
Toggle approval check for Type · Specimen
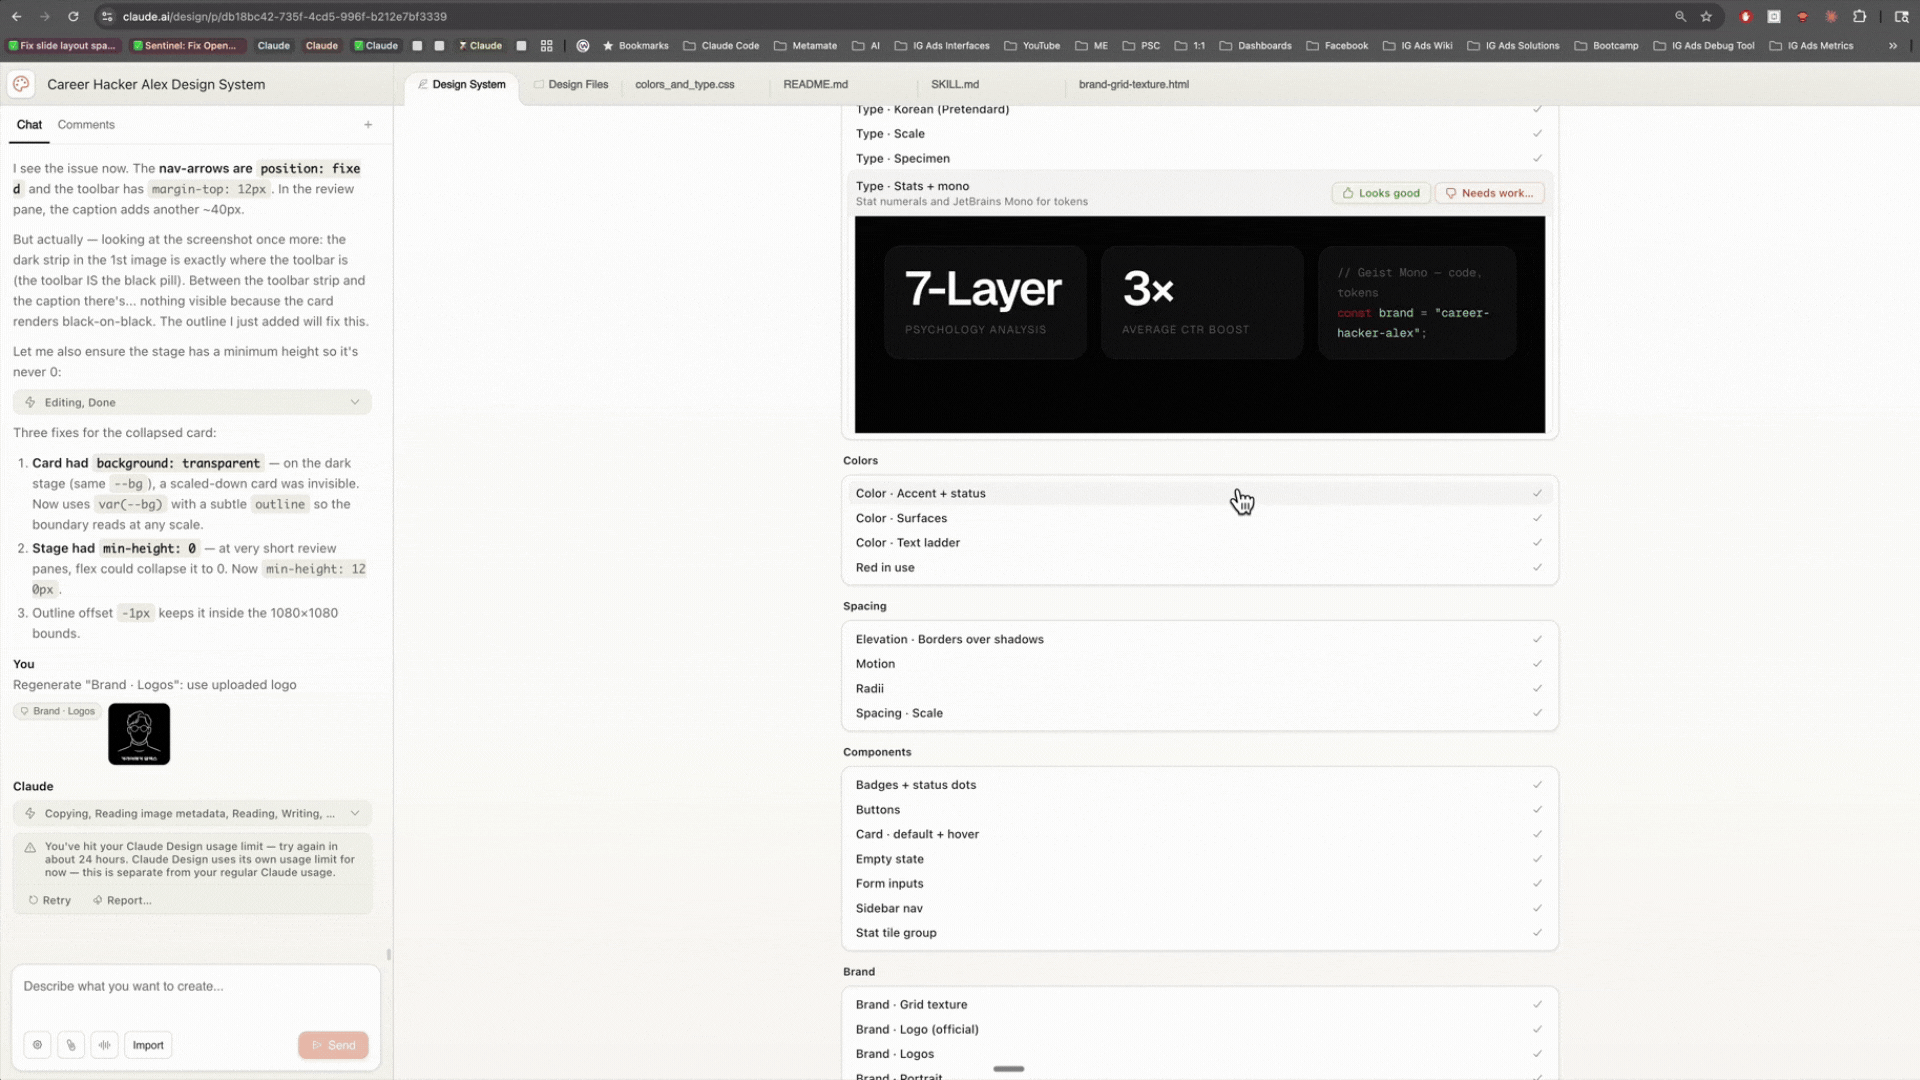pos(1537,158)
